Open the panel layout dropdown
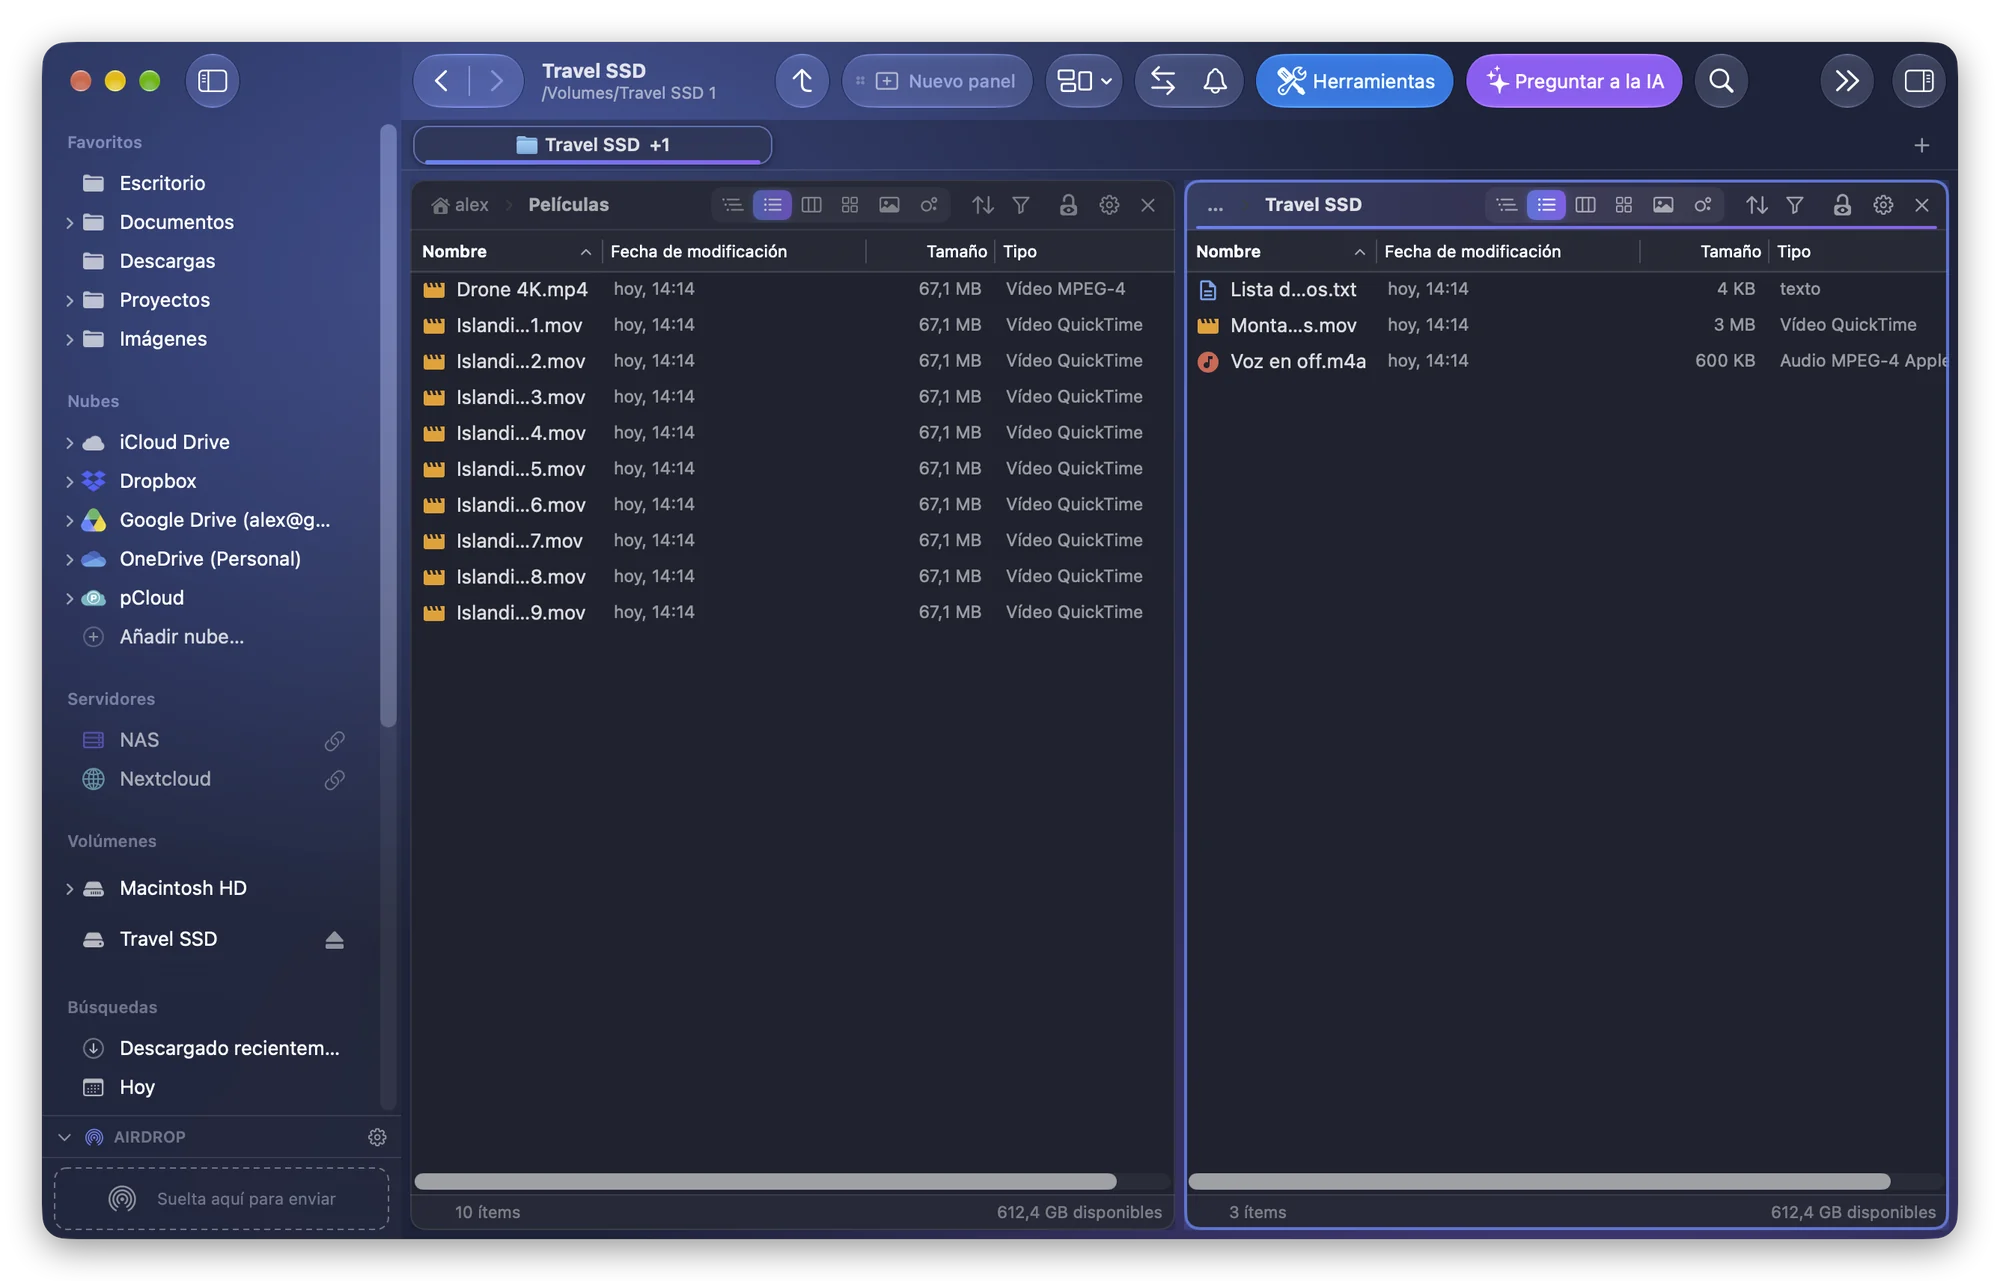Image resolution: width=2000 pixels, height=1281 pixels. 1084,81
